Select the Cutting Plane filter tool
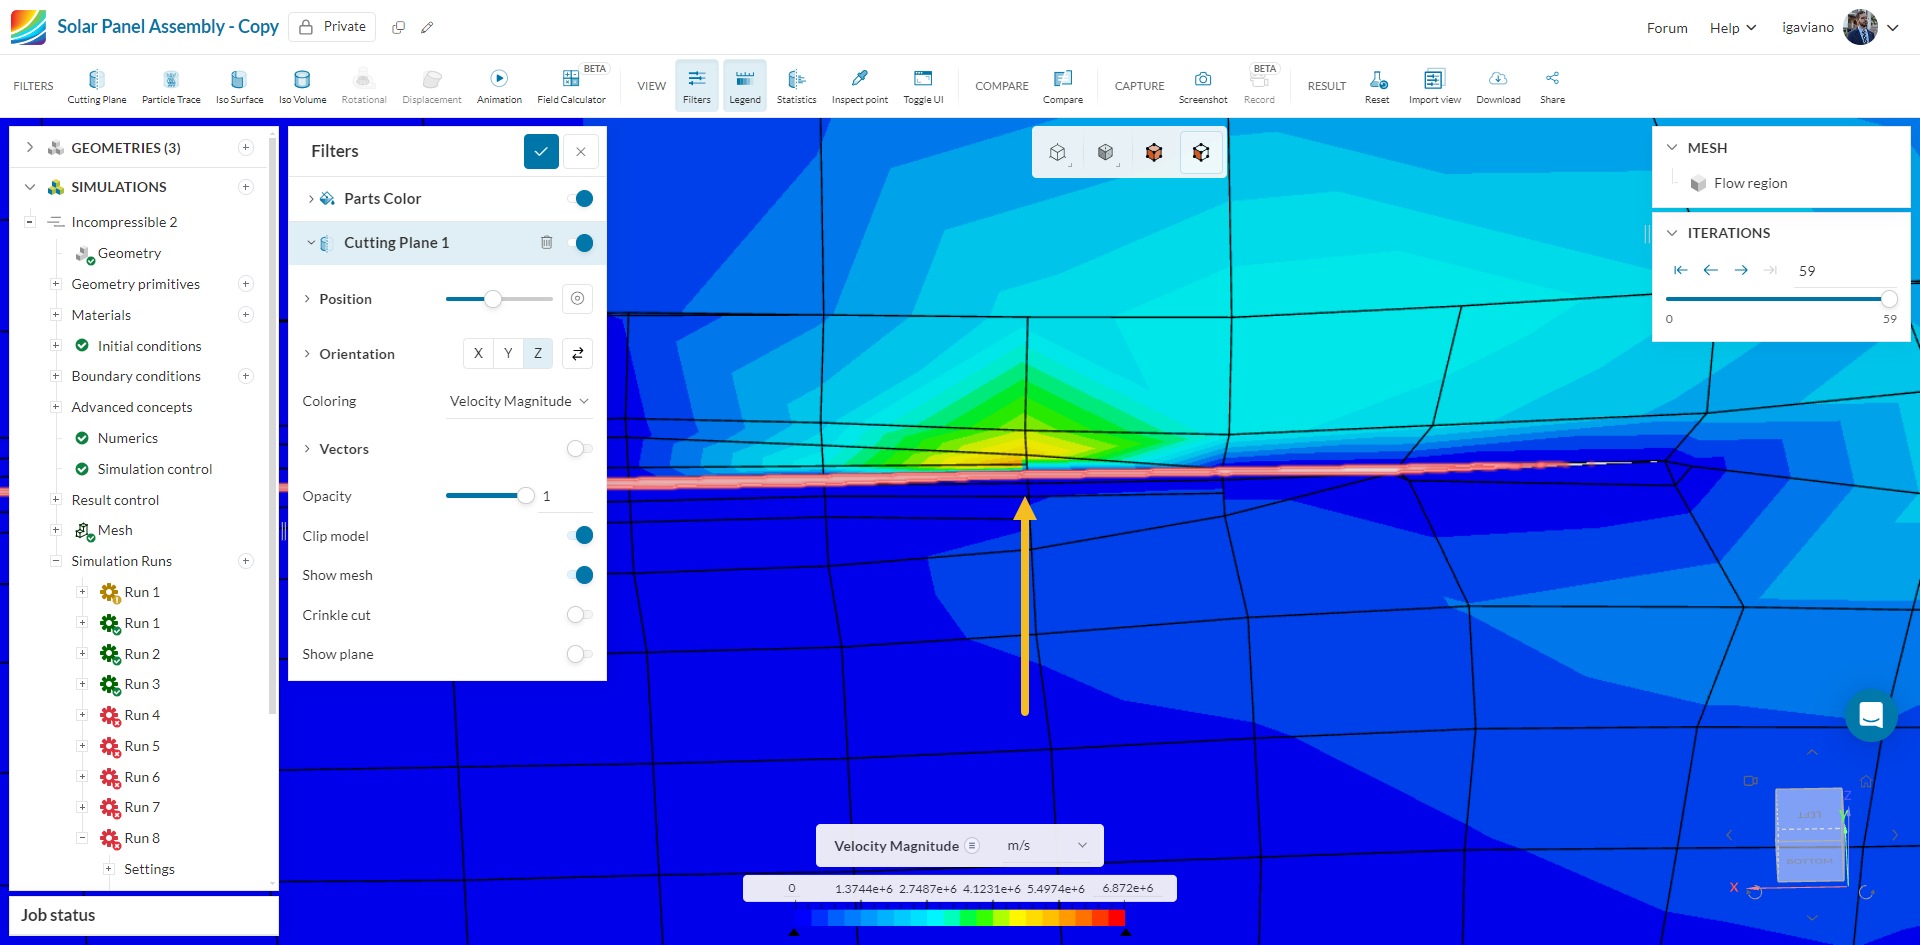 [97, 86]
